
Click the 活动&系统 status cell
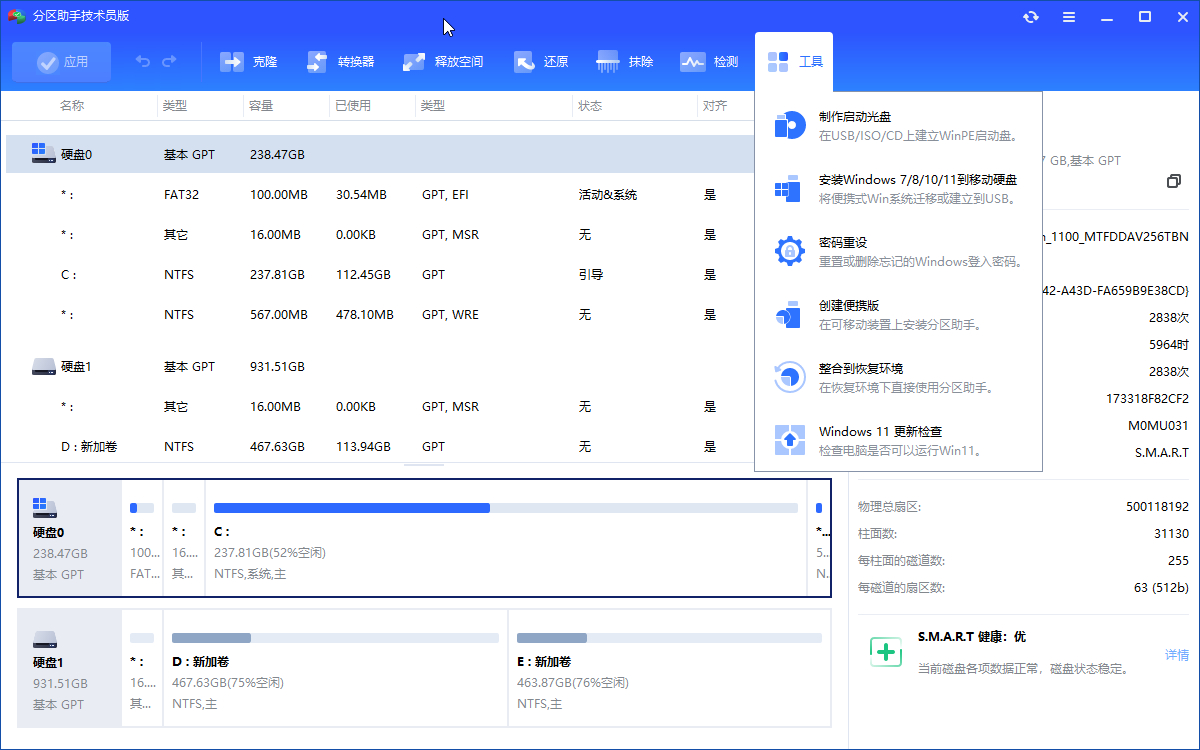coord(608,195)
